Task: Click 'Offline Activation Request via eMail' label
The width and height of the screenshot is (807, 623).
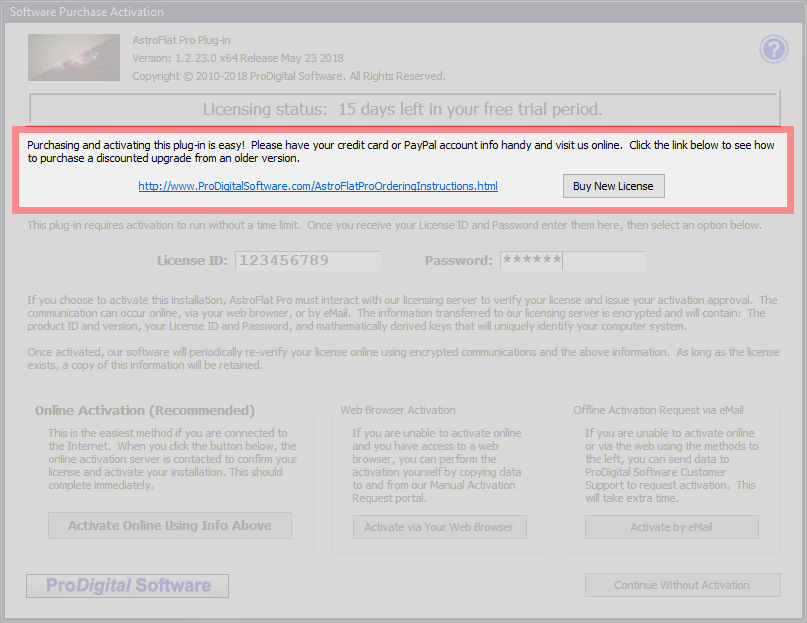Action: tap(658, 410)
